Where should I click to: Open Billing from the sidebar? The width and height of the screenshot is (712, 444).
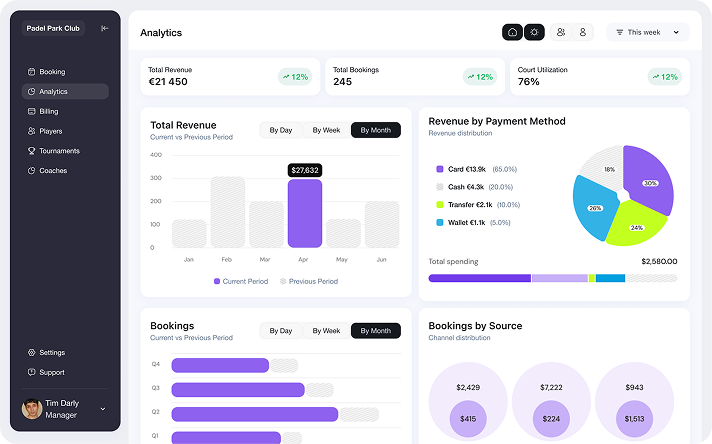[x=49, y=111]
